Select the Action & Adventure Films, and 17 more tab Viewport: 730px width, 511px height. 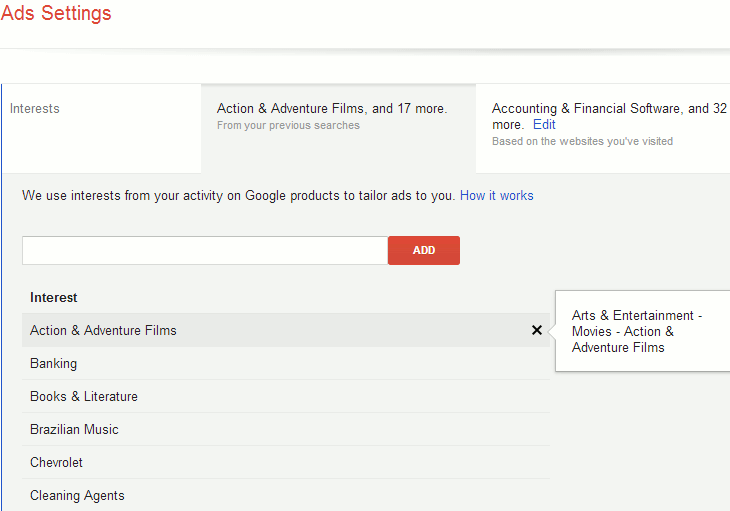coord(338,129)
